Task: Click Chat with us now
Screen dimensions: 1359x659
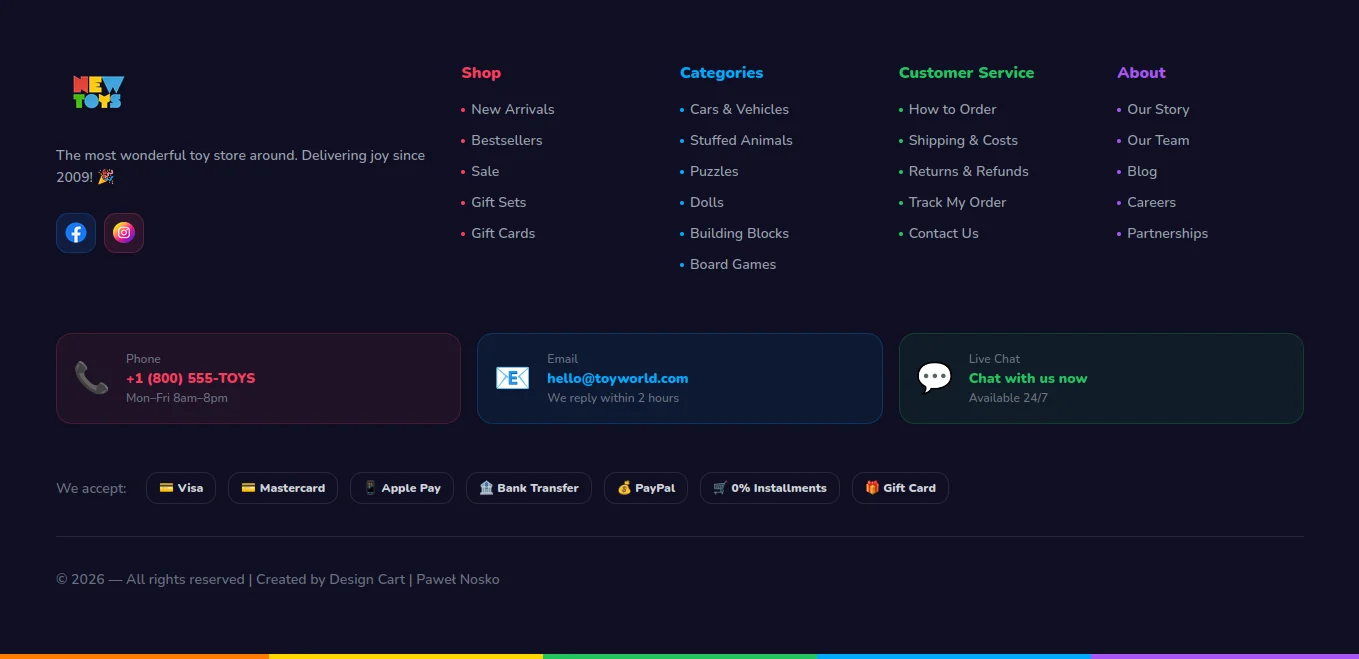Action: tap(1028, 378)
